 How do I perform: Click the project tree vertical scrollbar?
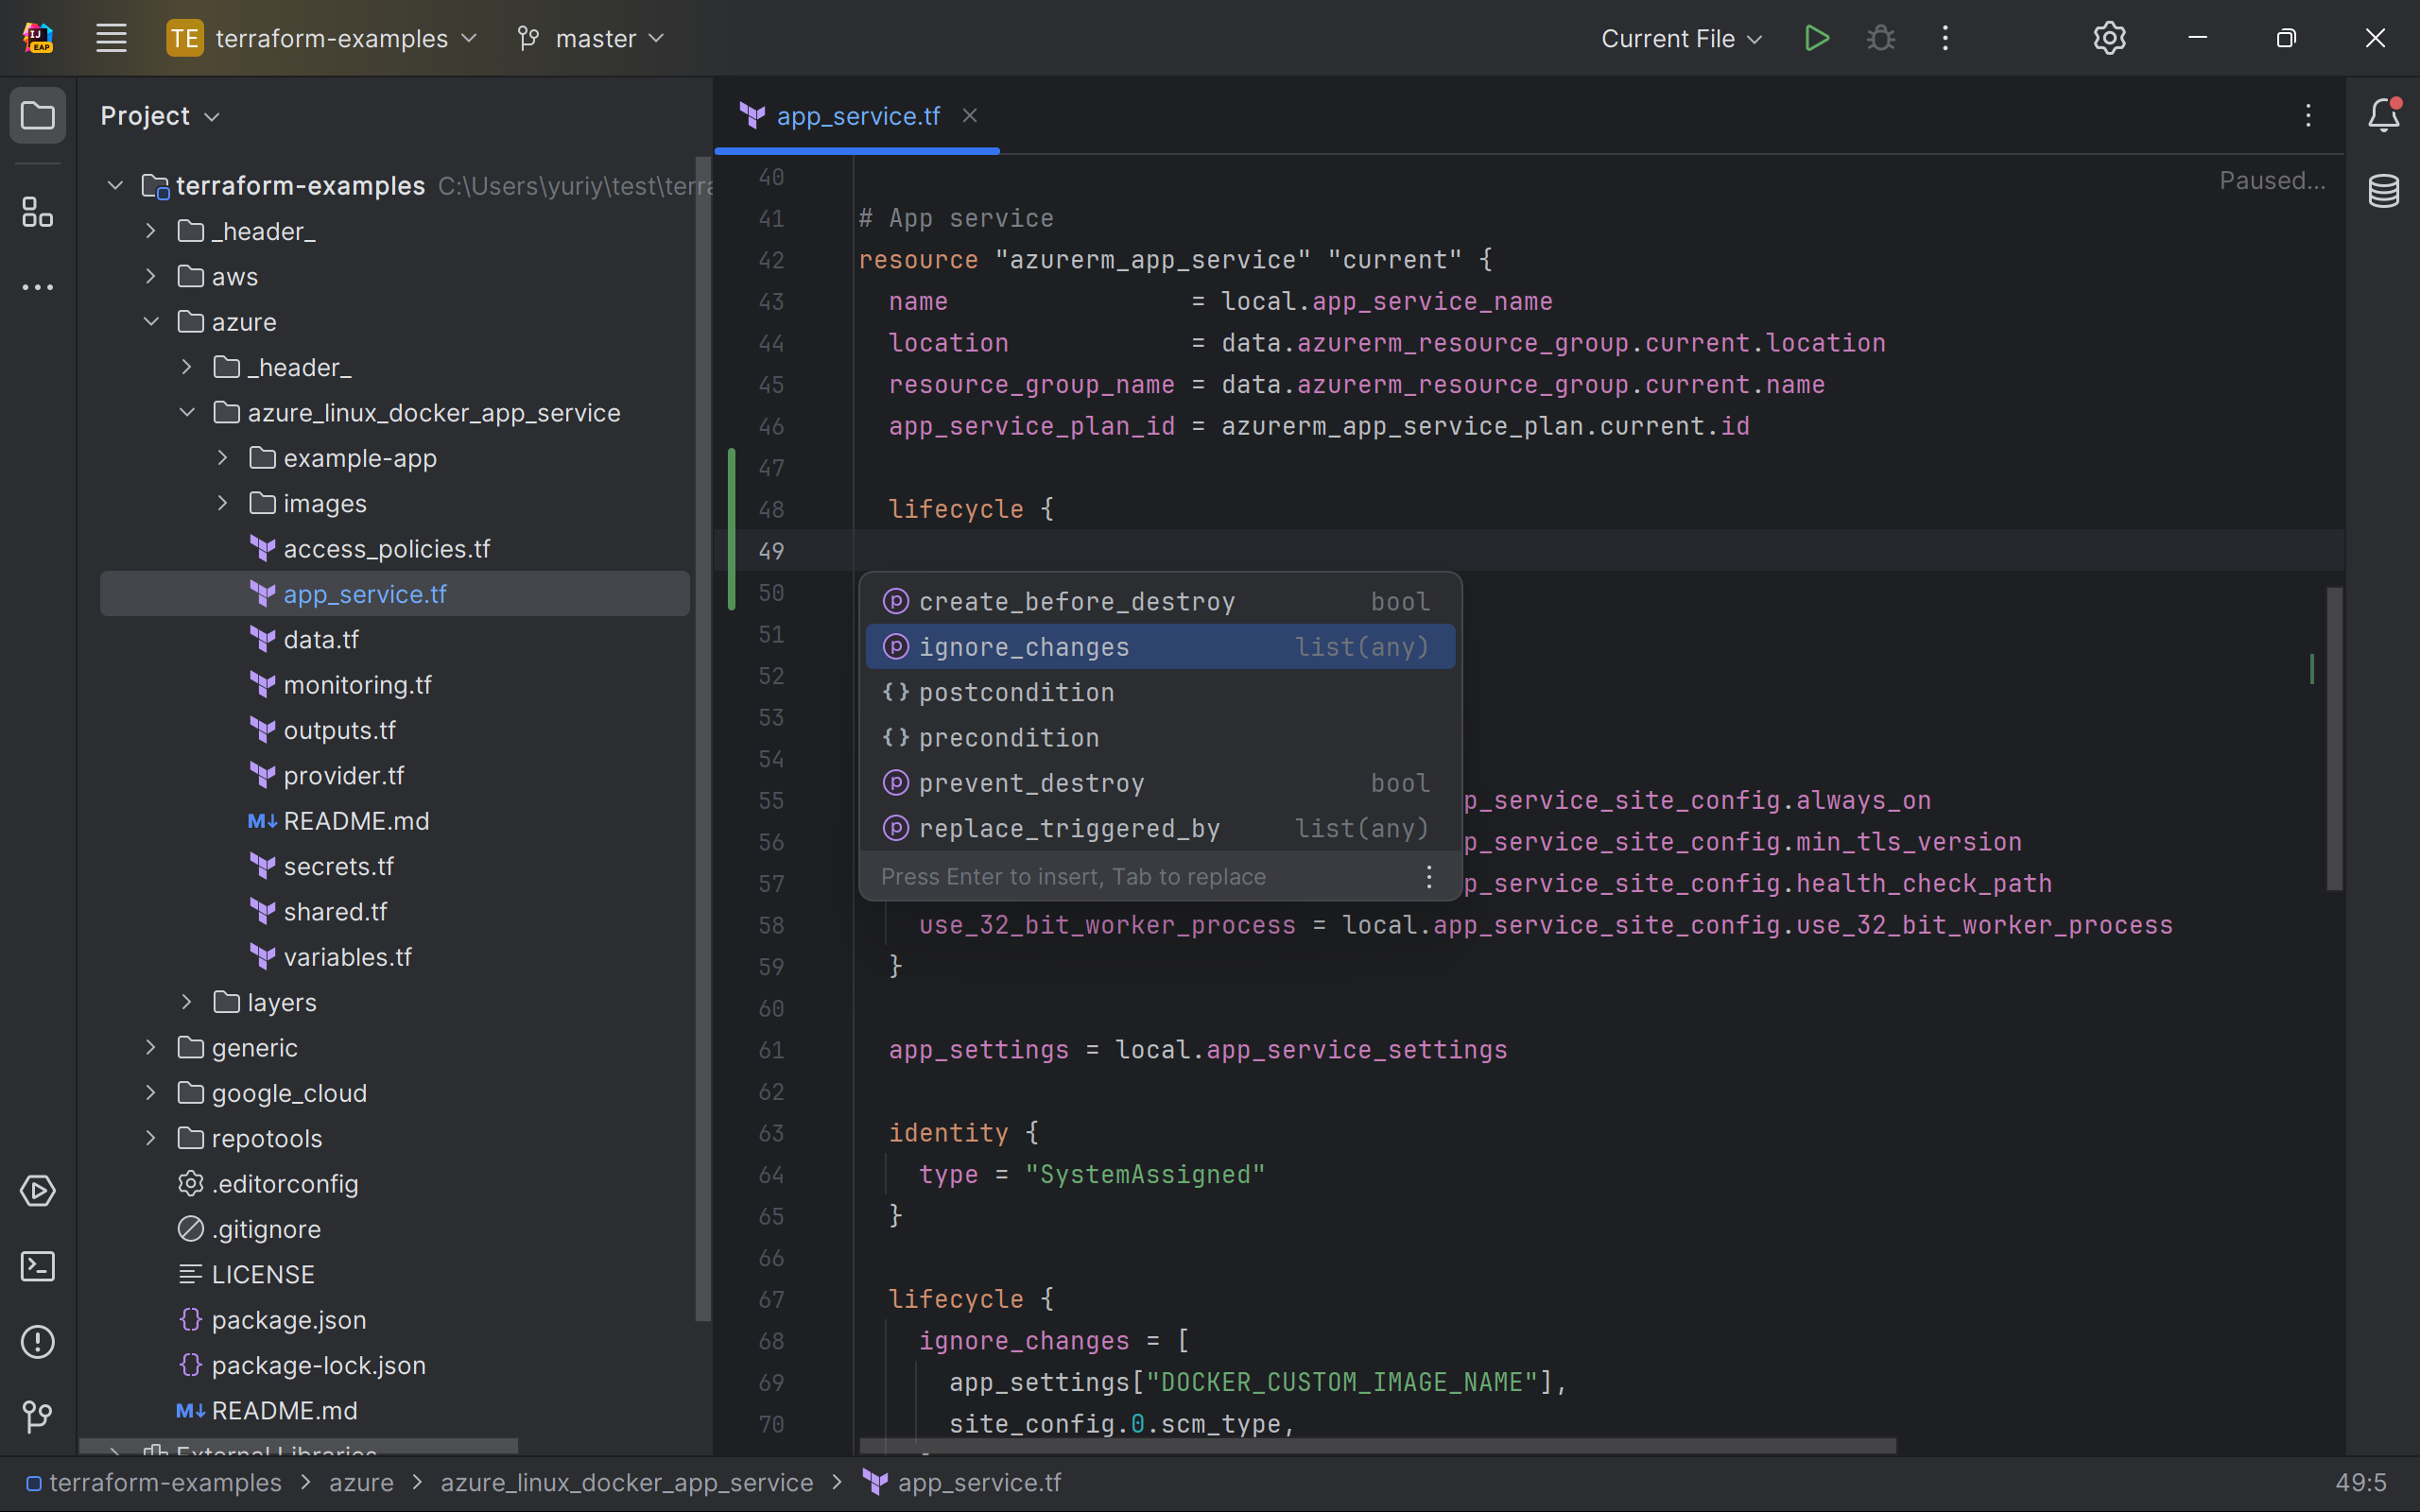(703, 738)
